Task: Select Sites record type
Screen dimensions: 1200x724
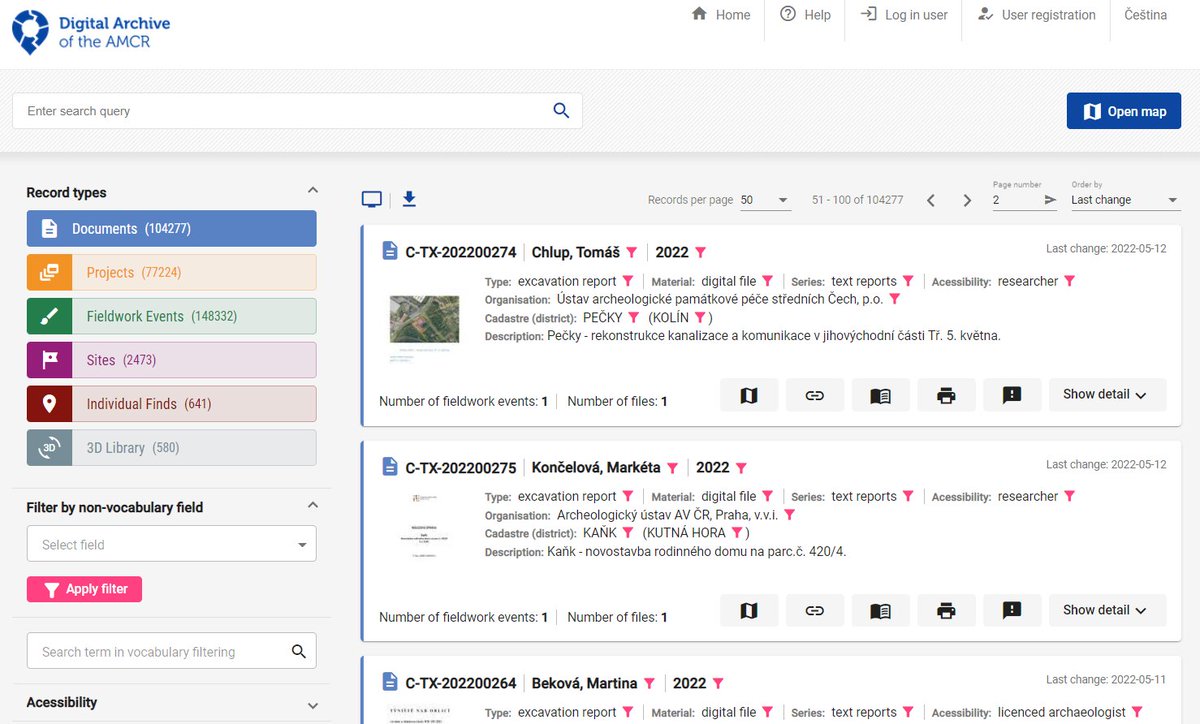Action: pyautogui.click(x=171, y=360)
